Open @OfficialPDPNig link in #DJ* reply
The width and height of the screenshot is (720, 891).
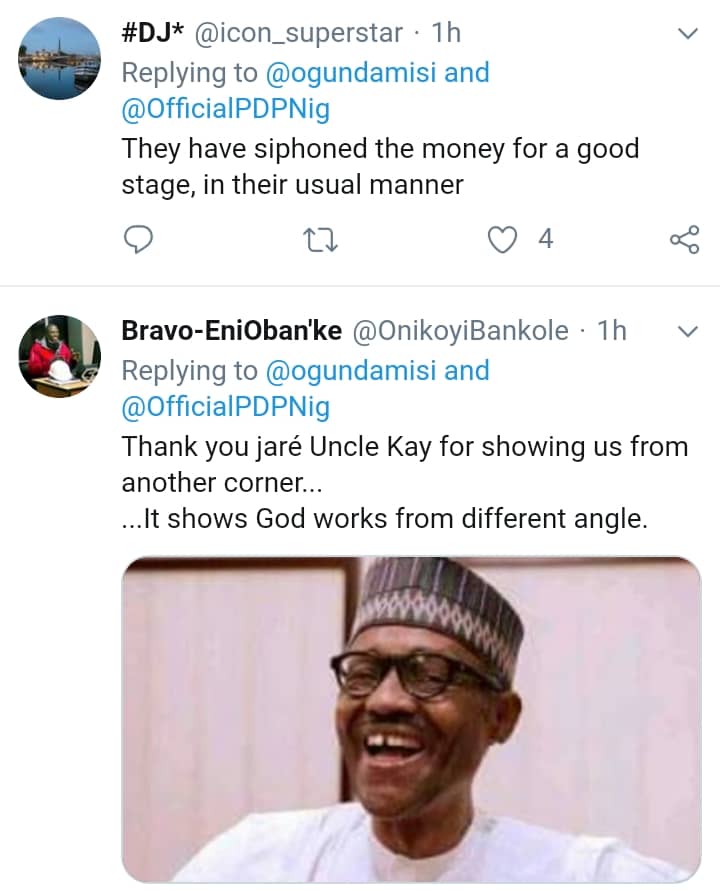(225, 110)
